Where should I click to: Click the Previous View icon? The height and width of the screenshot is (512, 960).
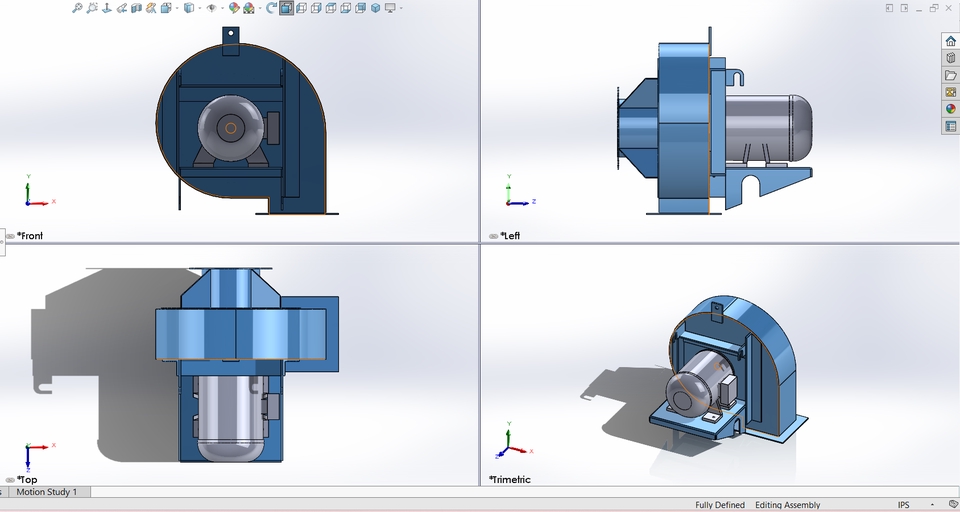(121, 8)
